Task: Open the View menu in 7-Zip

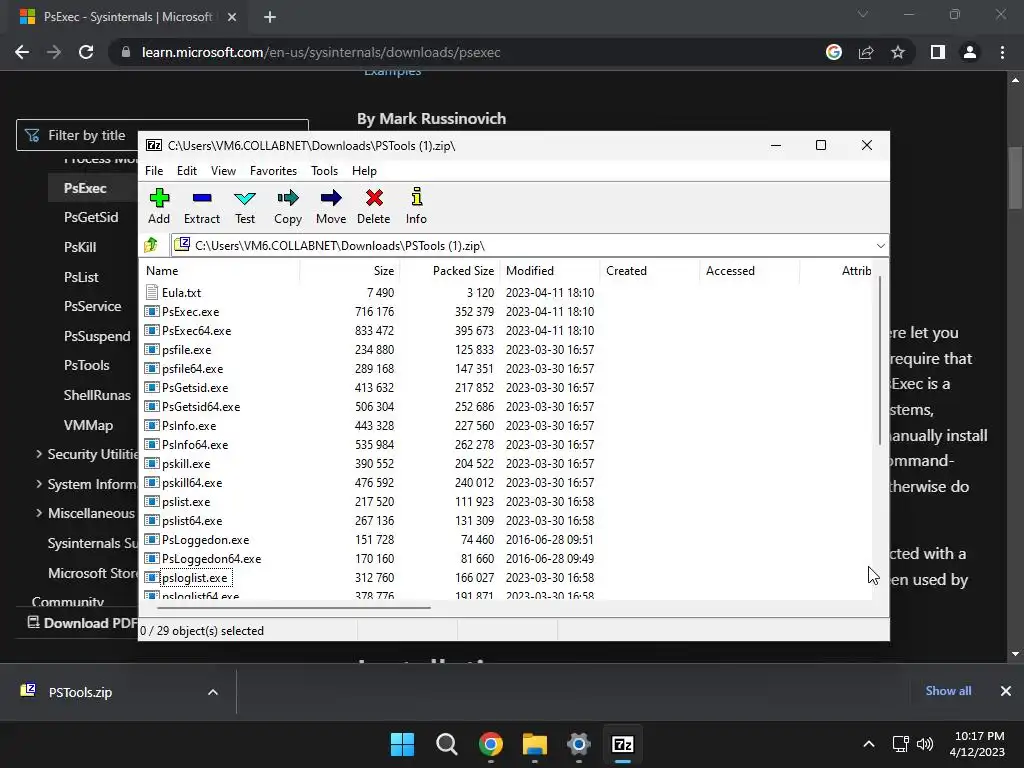Action: click(223, 170)
